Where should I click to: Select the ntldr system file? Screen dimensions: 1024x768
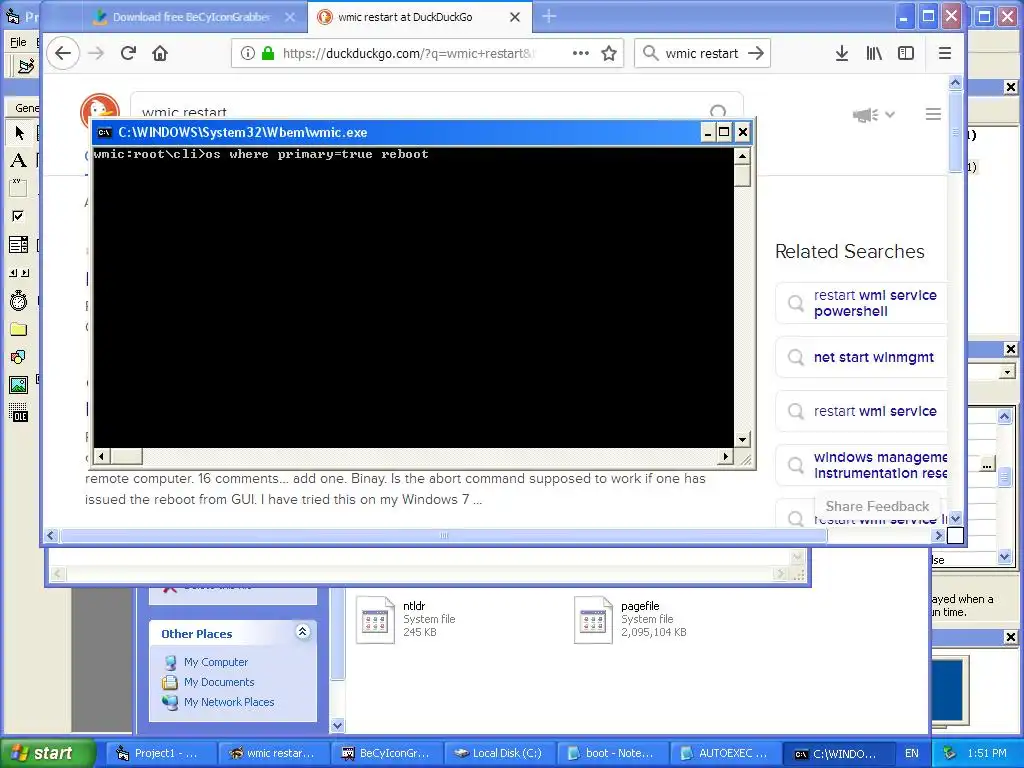[406, 619]
